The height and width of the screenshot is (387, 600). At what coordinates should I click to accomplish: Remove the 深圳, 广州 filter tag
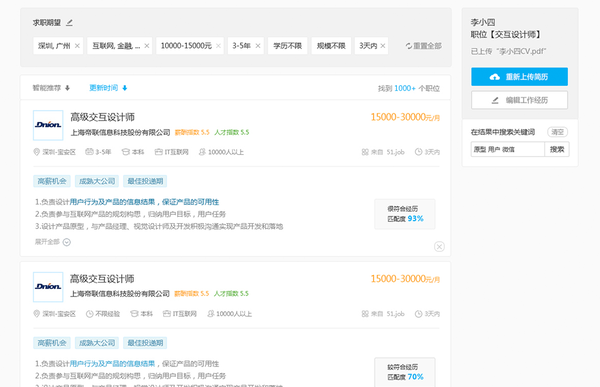(x=77, y=46)
